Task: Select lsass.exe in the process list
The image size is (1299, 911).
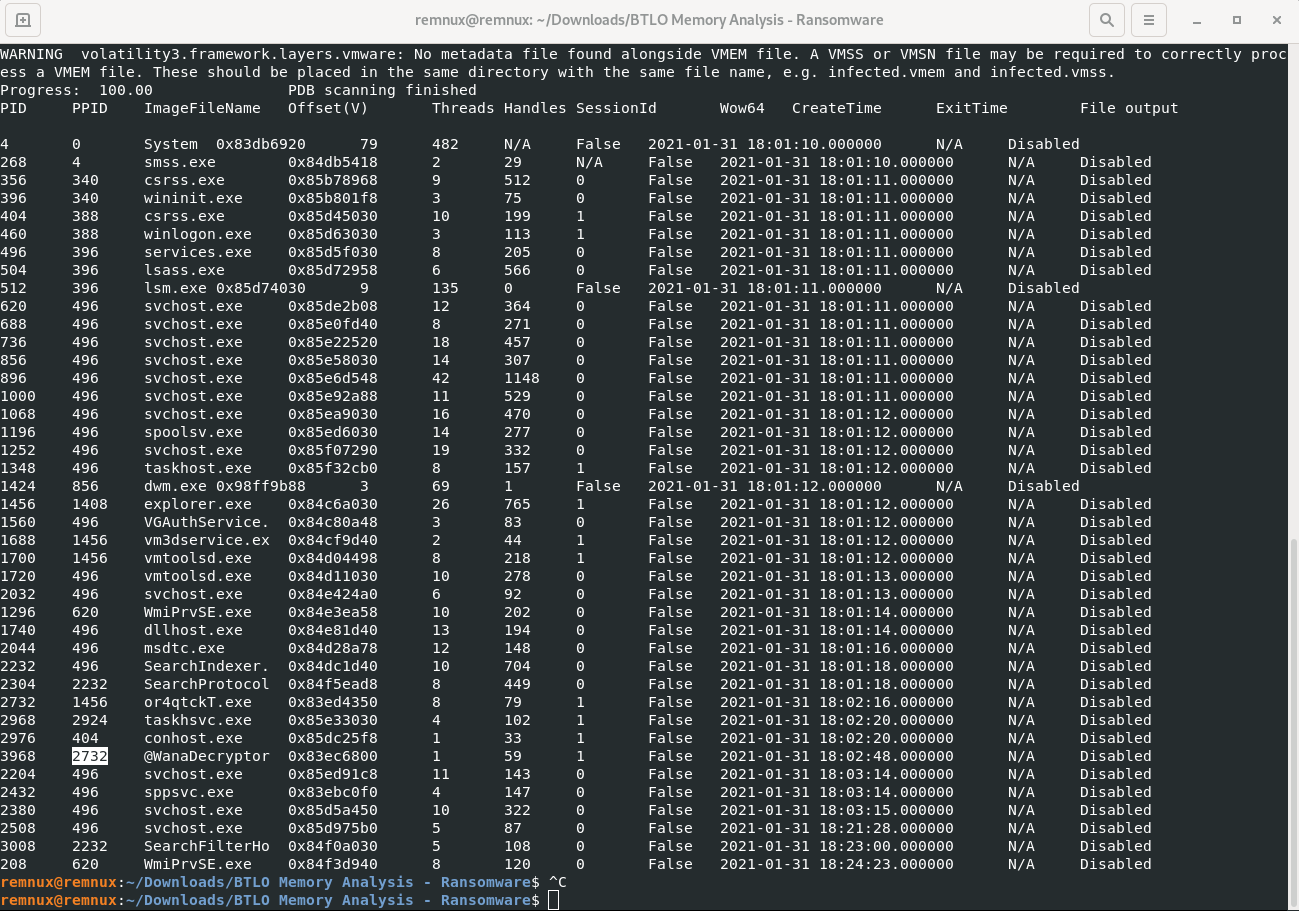Action: (x=184, y=270)
